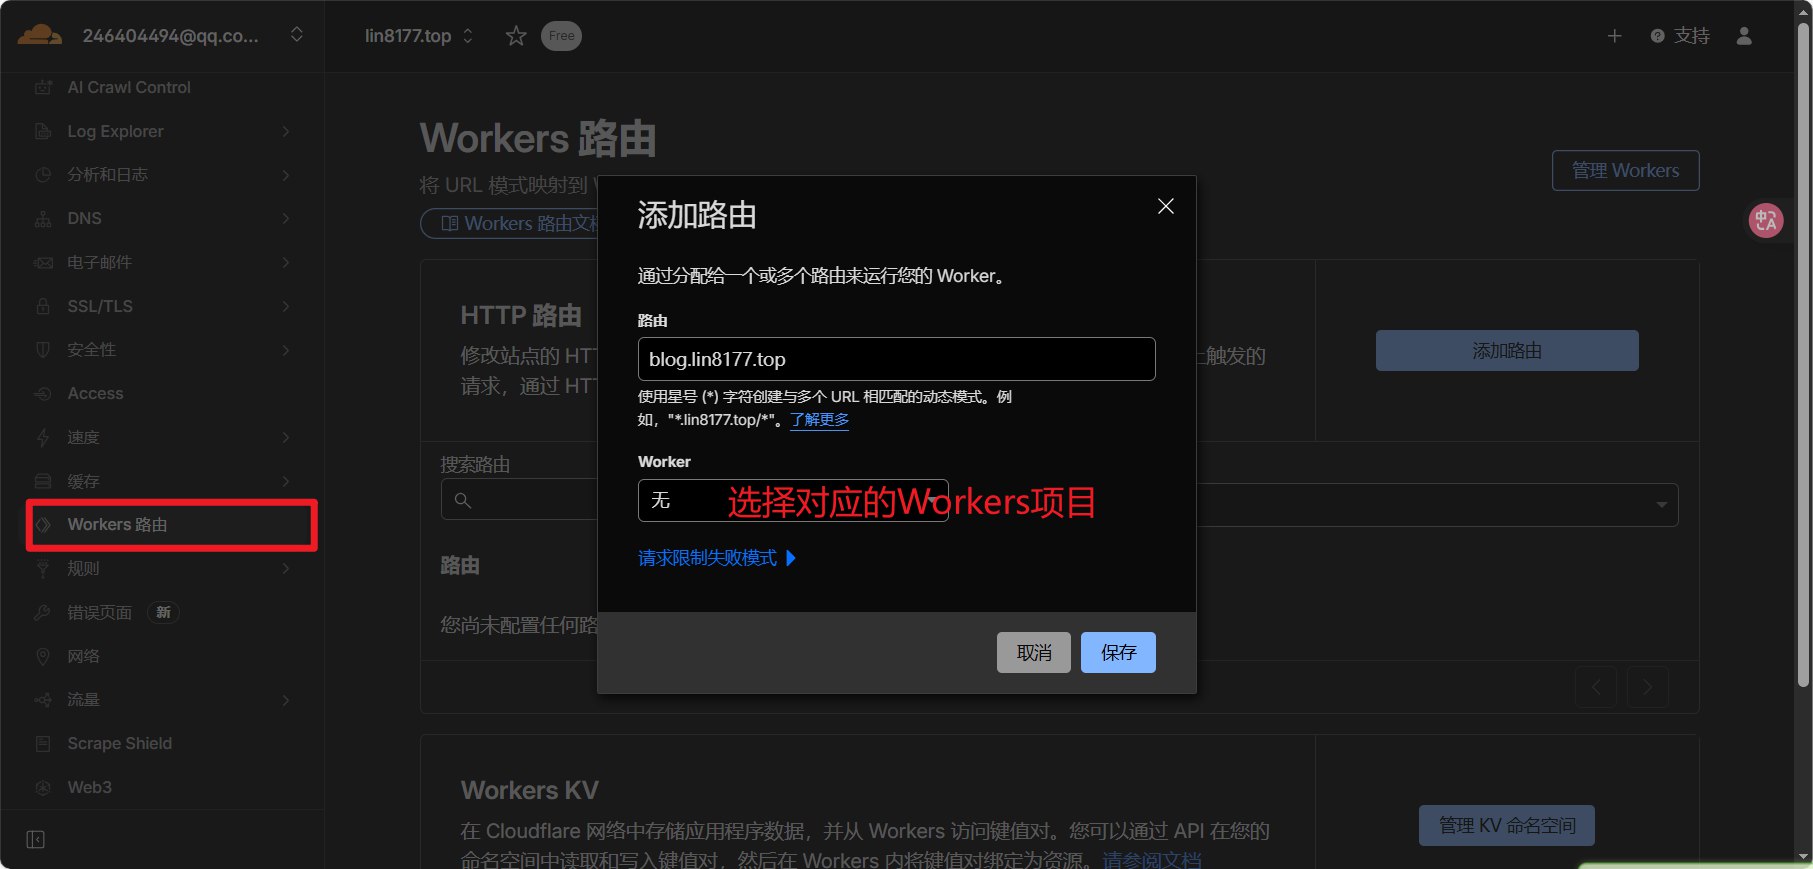
Task: Follow the 了解更多 link
Action: point(820,420)
